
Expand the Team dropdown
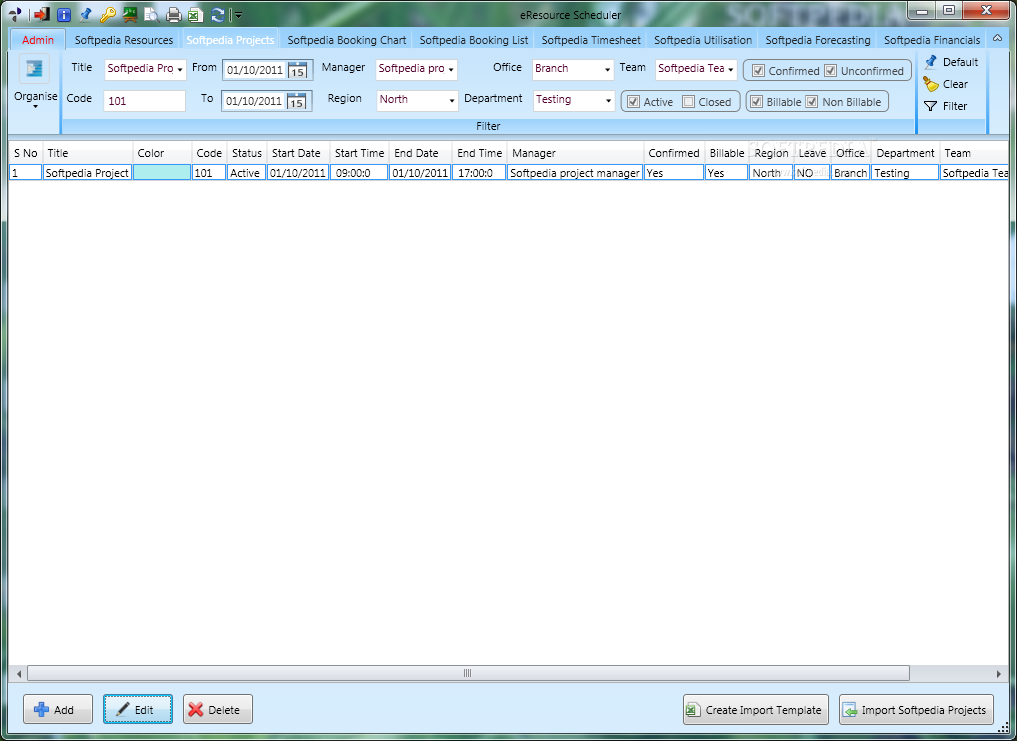(731, 69)
